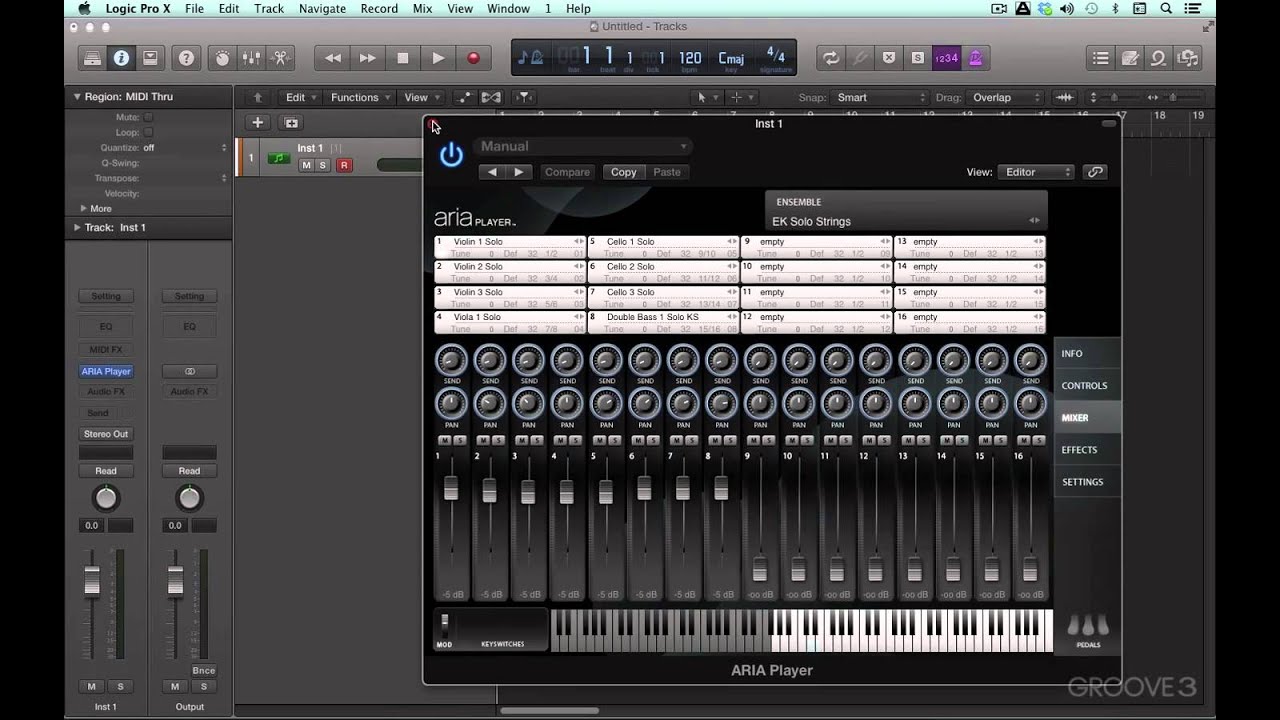Record-enable the Inst 1 track
This screenshot has width=1280, height=720.
tap(344, 165)
